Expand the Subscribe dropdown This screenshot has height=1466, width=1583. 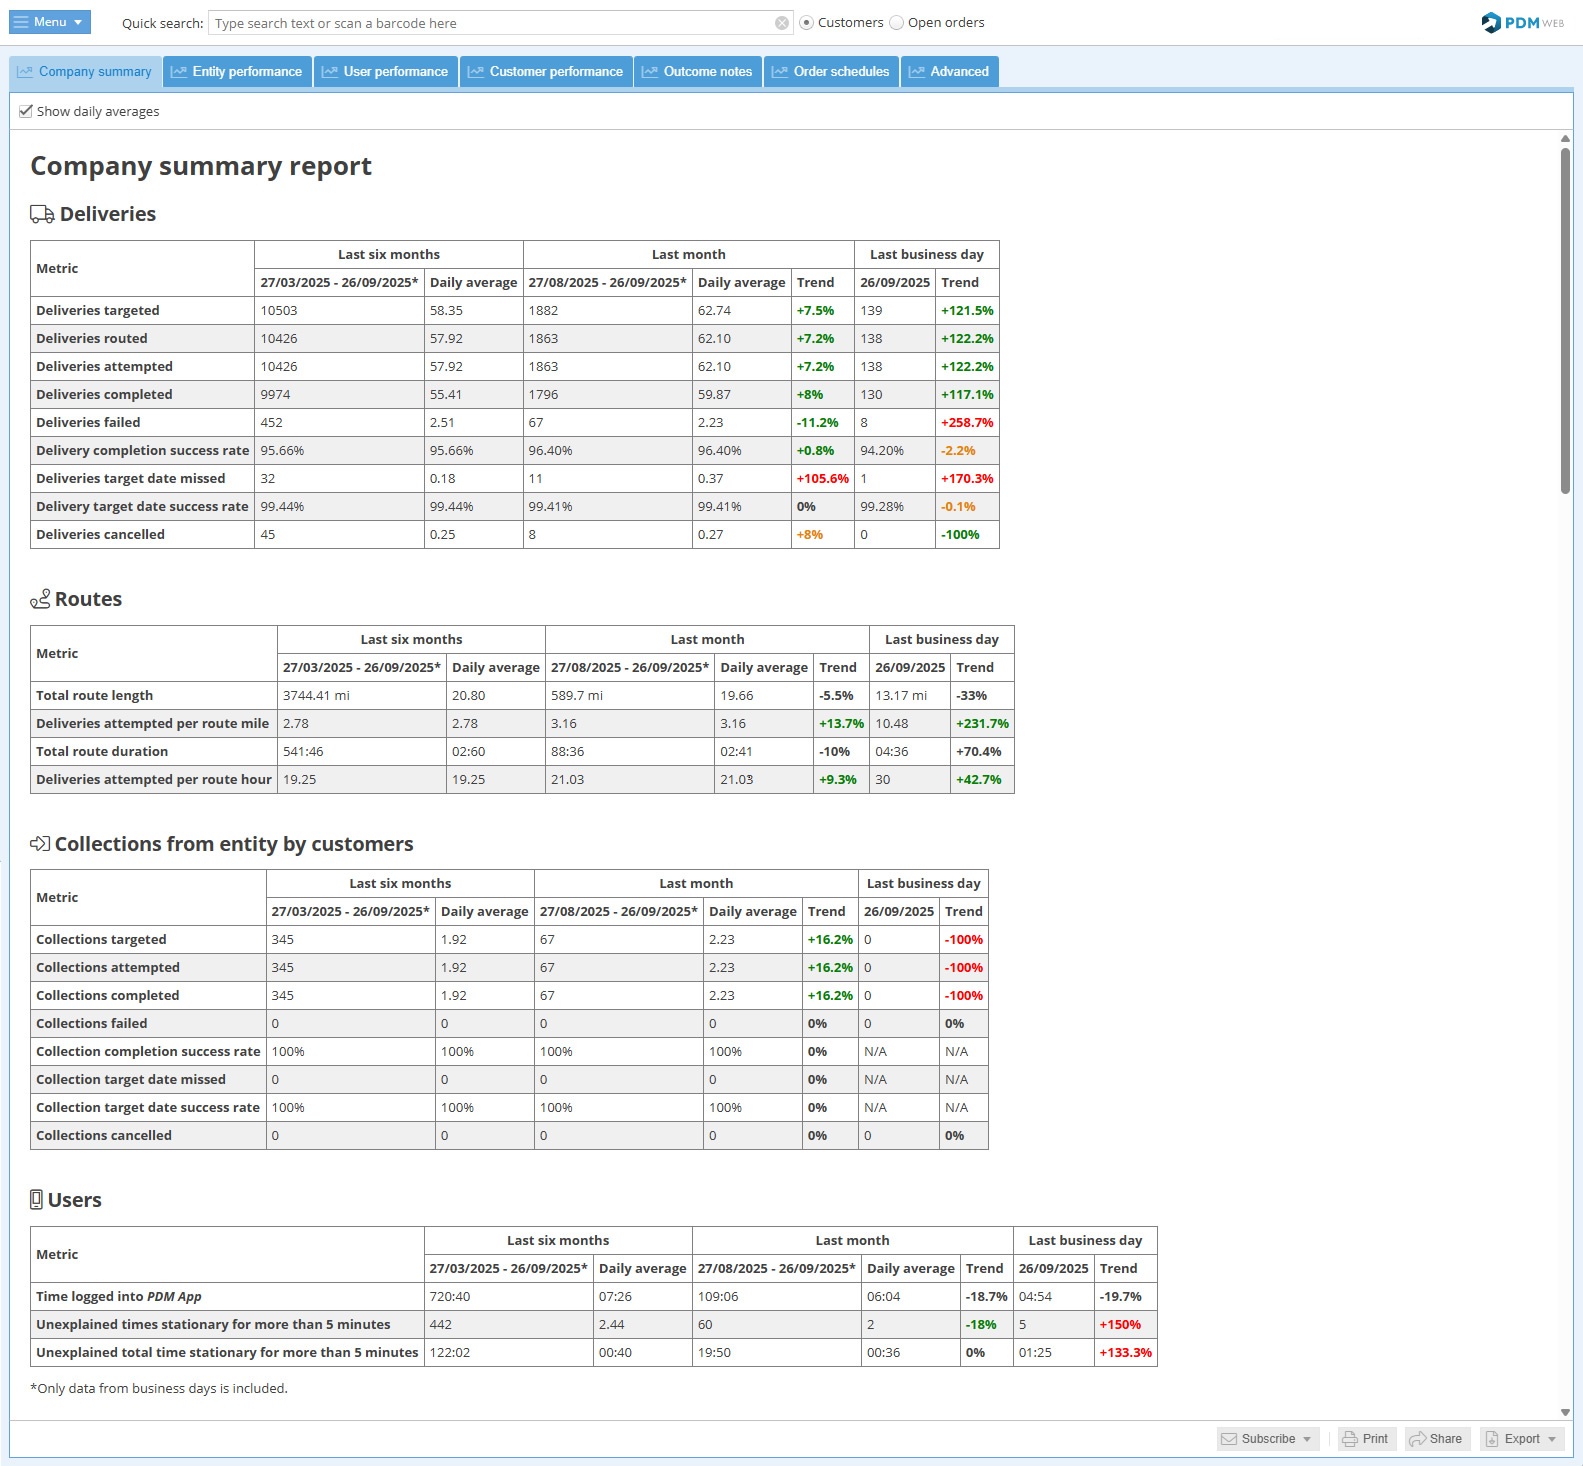click(x=1267, y=1439)
